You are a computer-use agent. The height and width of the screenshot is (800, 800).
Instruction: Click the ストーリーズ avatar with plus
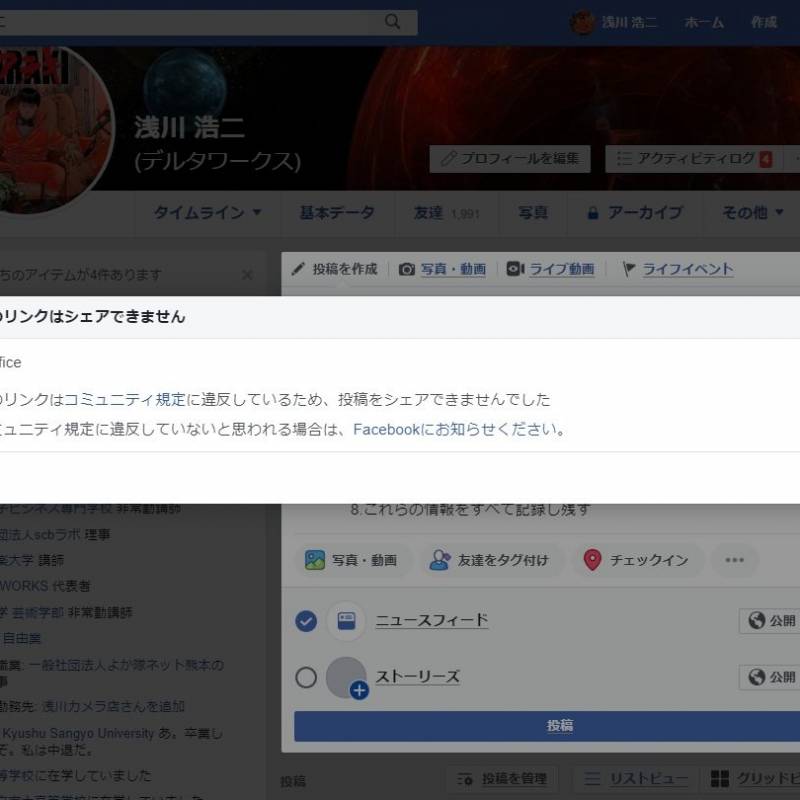[347, 678]
